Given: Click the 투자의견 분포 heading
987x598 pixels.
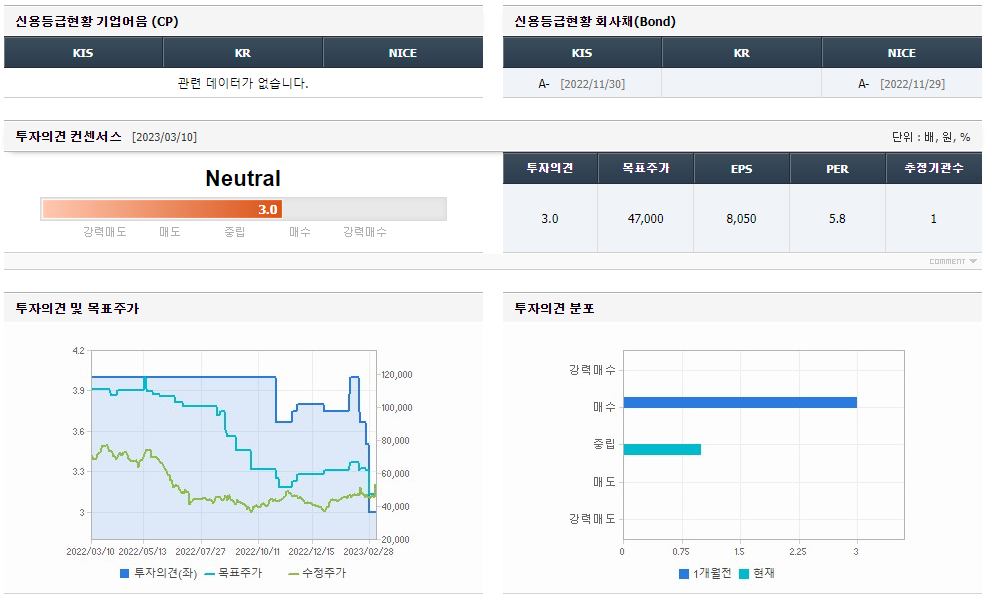Looking at the screenshot, I should coord(555,308).
